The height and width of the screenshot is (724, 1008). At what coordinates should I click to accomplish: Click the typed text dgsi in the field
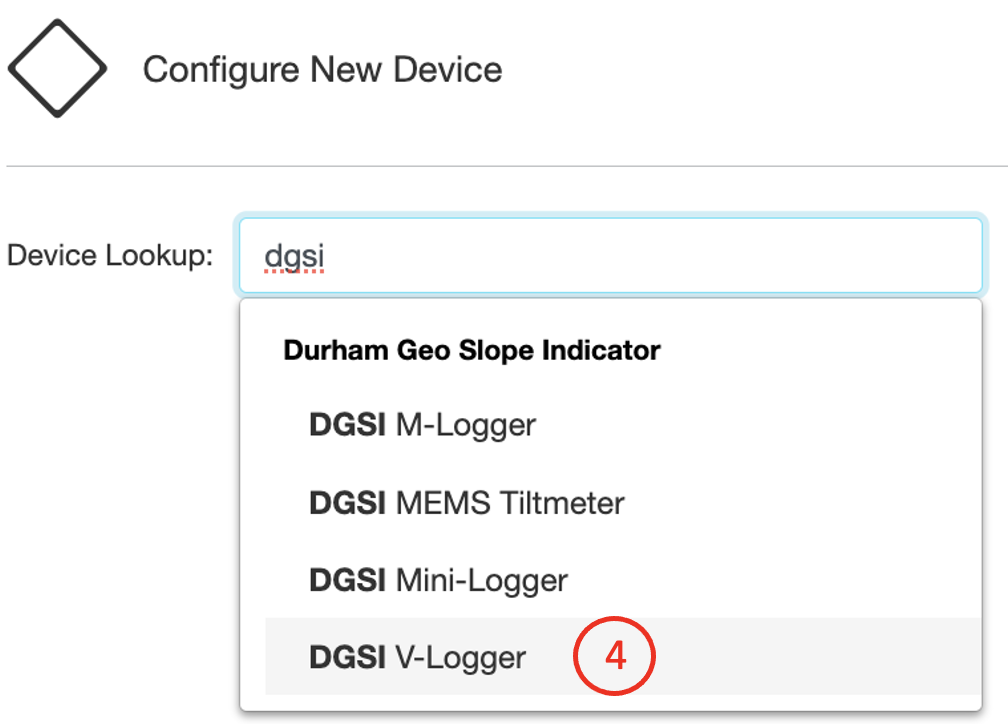(x=294, y=257)
